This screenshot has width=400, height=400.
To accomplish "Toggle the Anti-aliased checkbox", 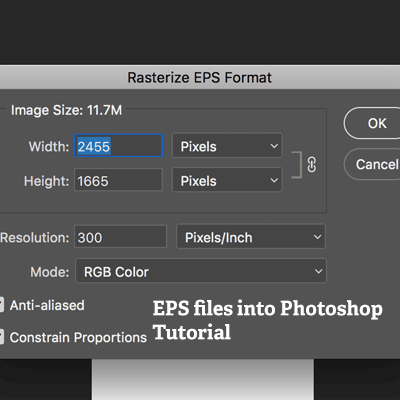I will tap(2, 305).
